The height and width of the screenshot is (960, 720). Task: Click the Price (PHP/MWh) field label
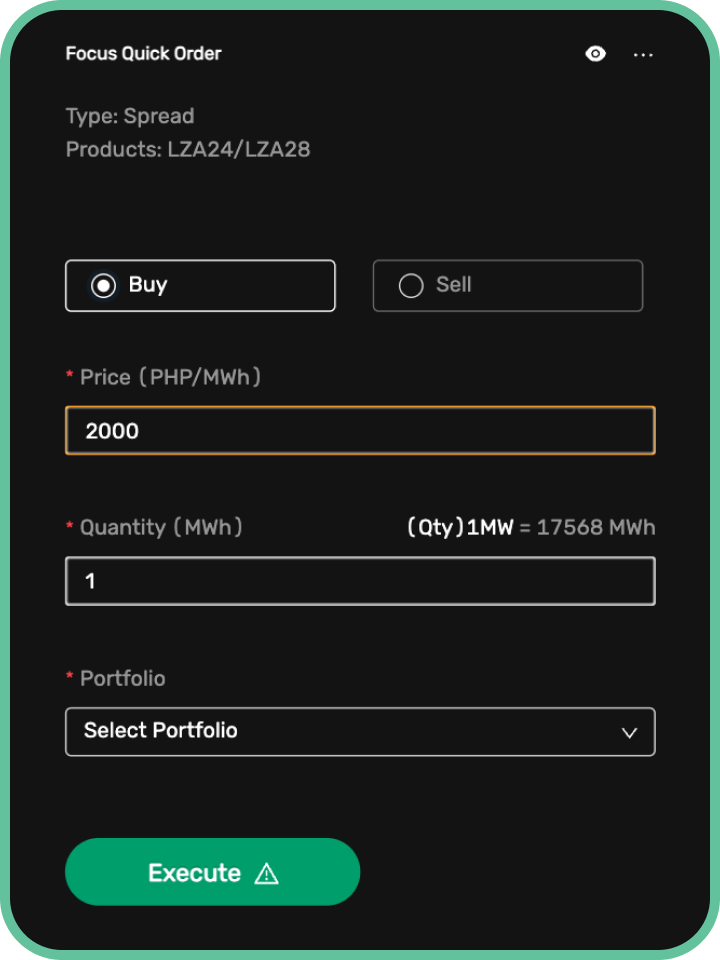click(170, 377)
